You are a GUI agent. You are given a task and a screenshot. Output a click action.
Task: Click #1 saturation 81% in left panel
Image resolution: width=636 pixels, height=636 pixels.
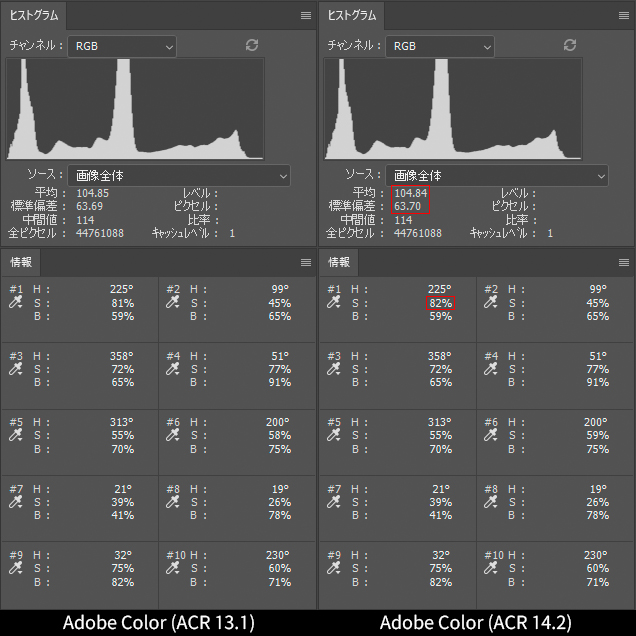tap(123, 303)
